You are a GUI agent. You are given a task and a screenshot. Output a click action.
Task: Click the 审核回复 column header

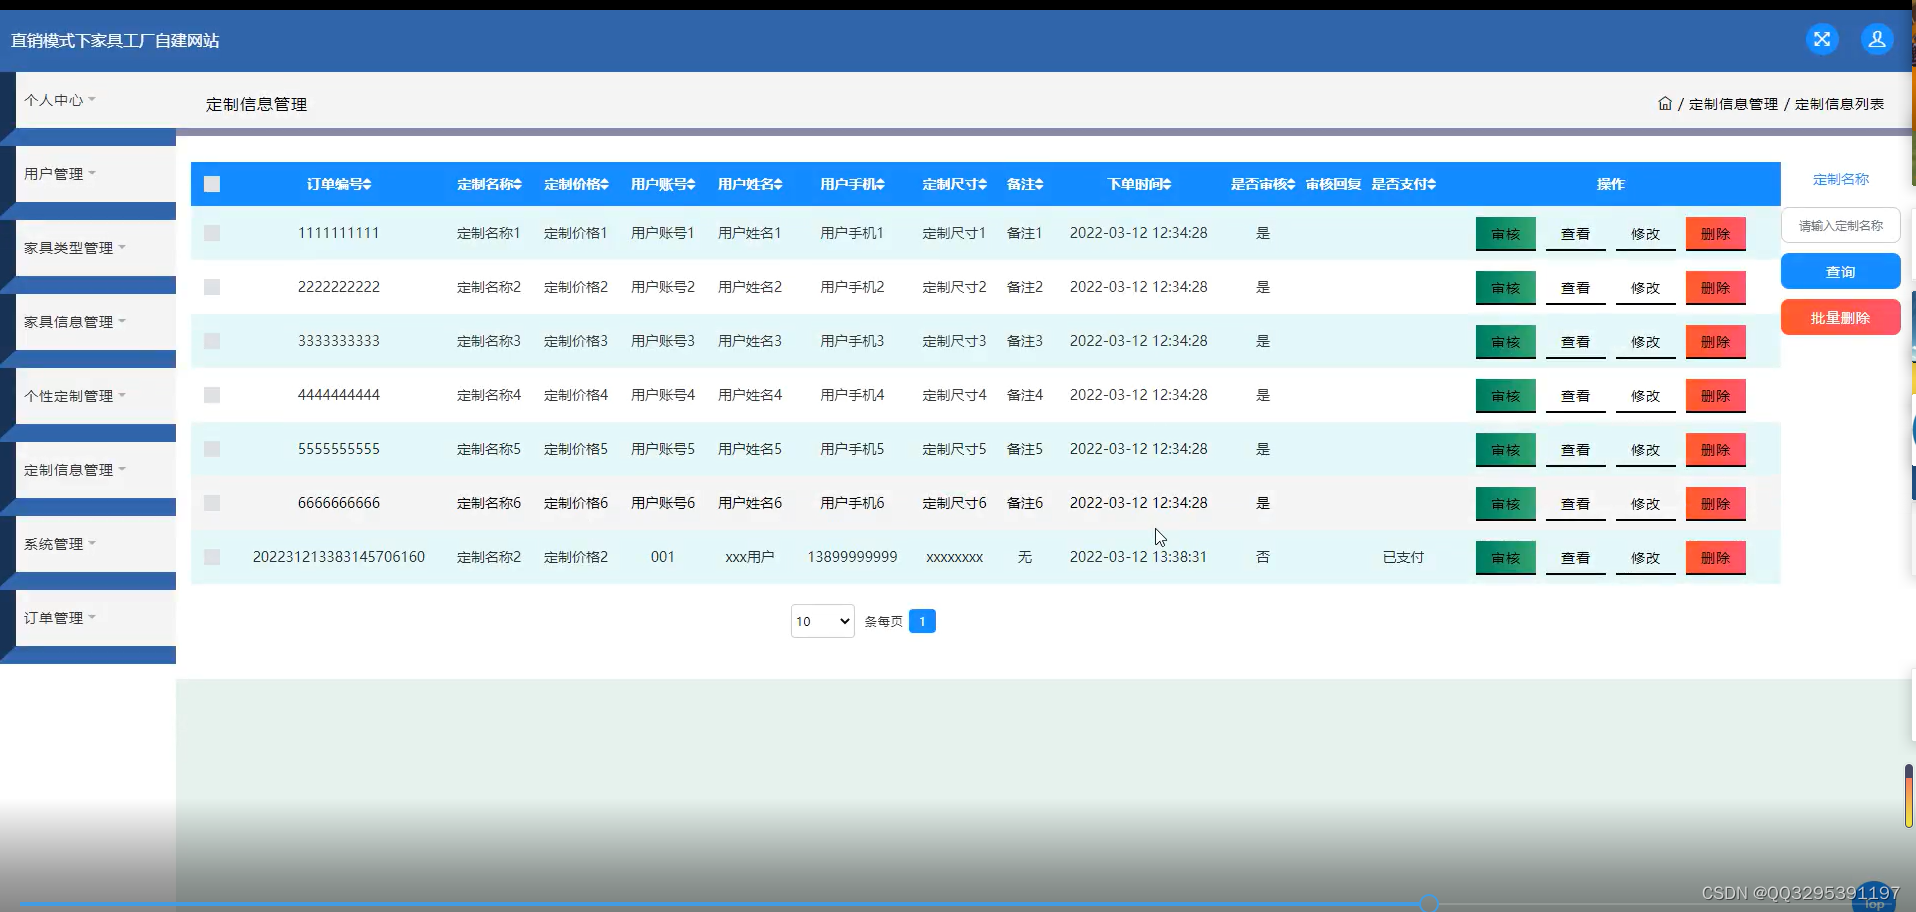[x=1333, y=184]
